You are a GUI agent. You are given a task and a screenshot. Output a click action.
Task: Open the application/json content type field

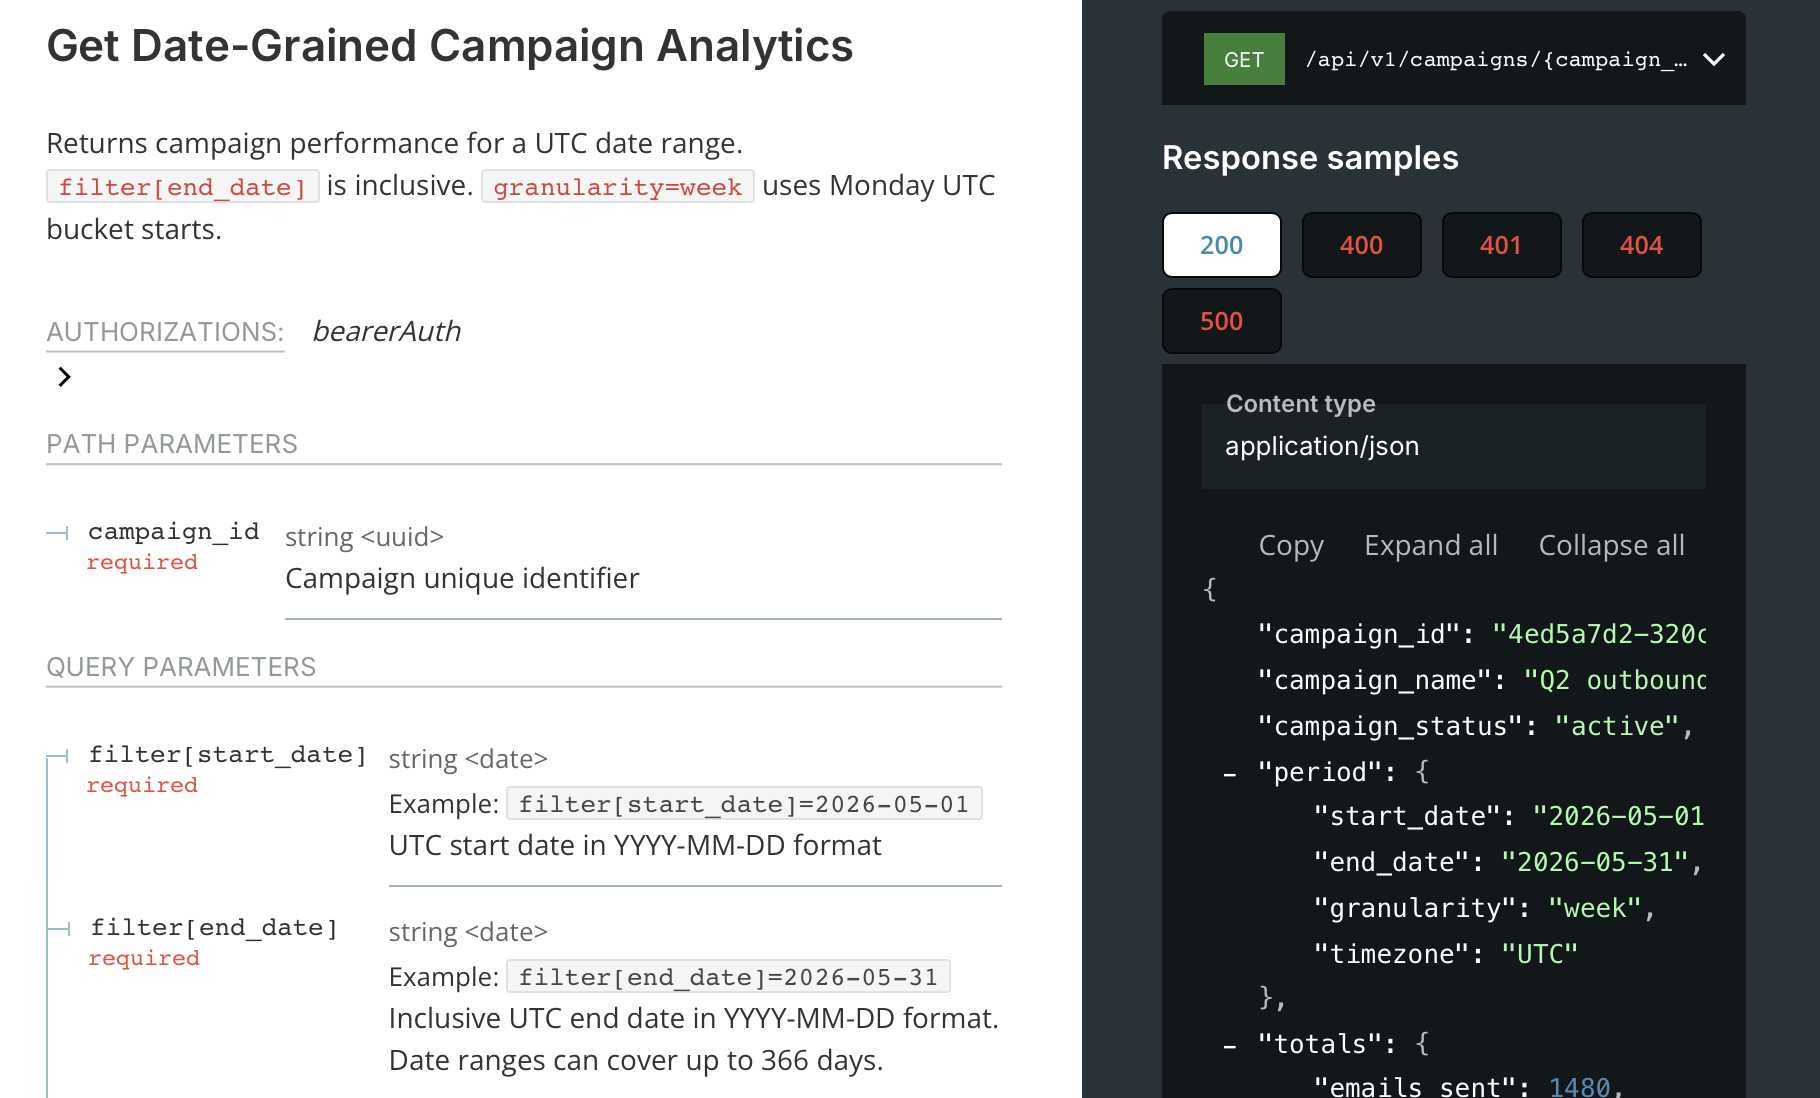(1453, 446)
